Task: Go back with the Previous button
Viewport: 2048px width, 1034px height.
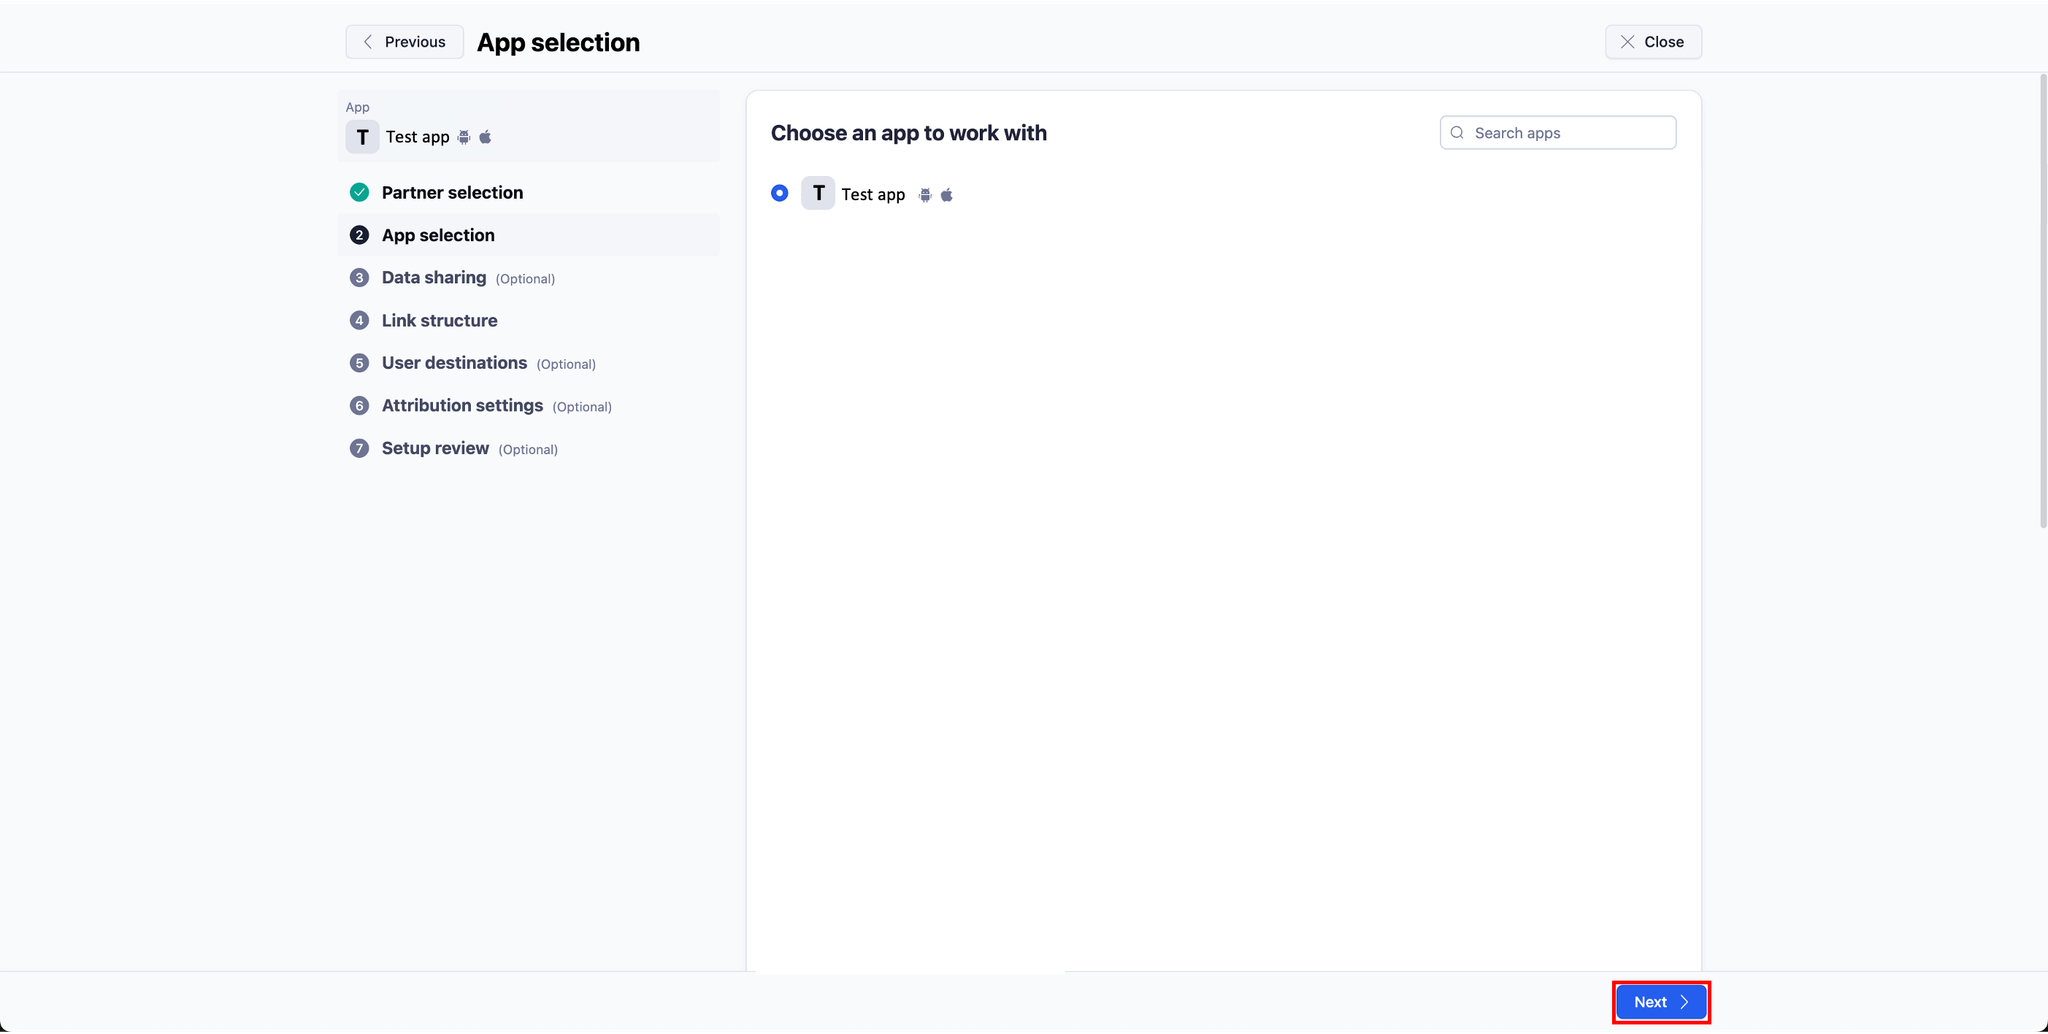Action: coord(404,42)
